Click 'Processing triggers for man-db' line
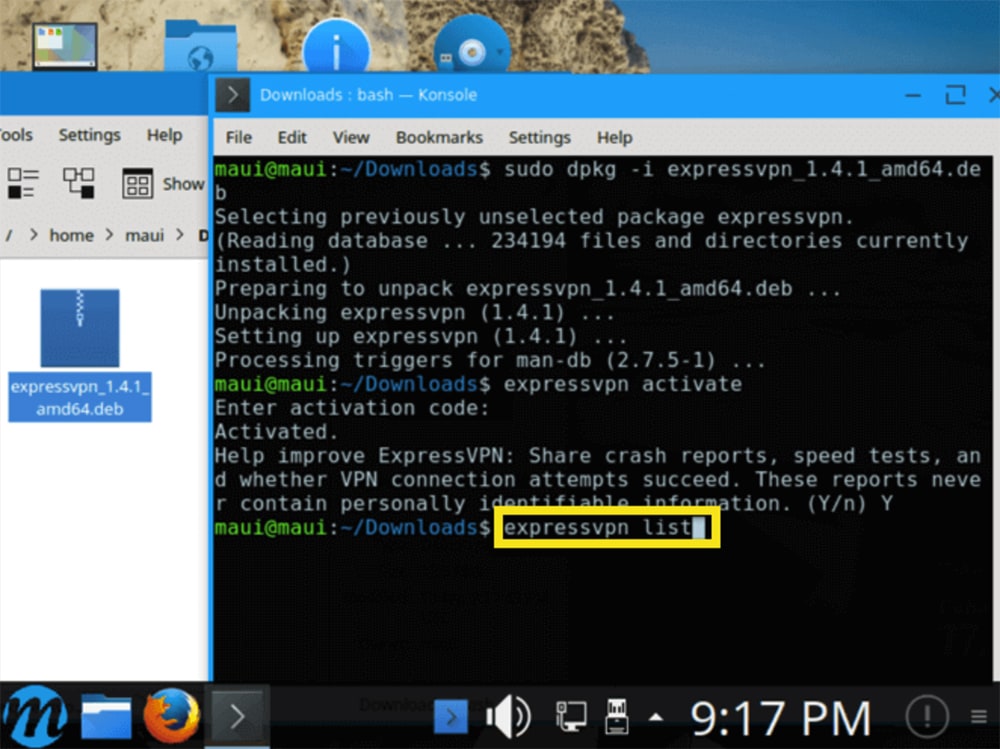 (x=490, y=360)
